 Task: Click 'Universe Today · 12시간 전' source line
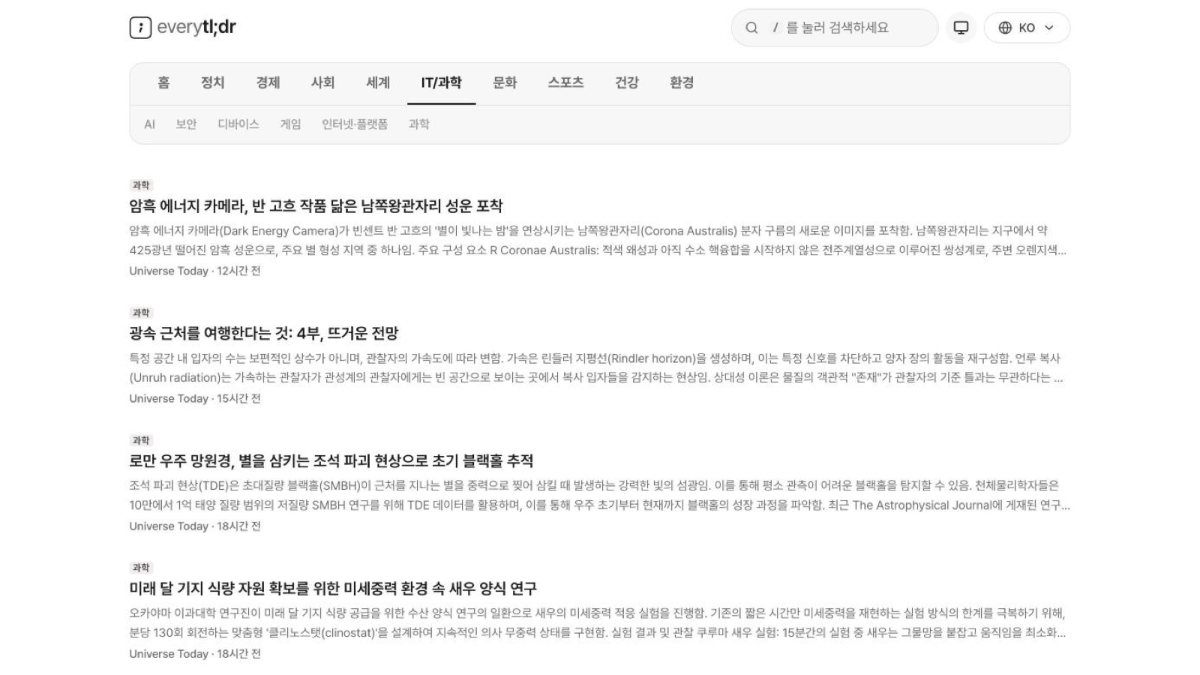tap(195, 271)
